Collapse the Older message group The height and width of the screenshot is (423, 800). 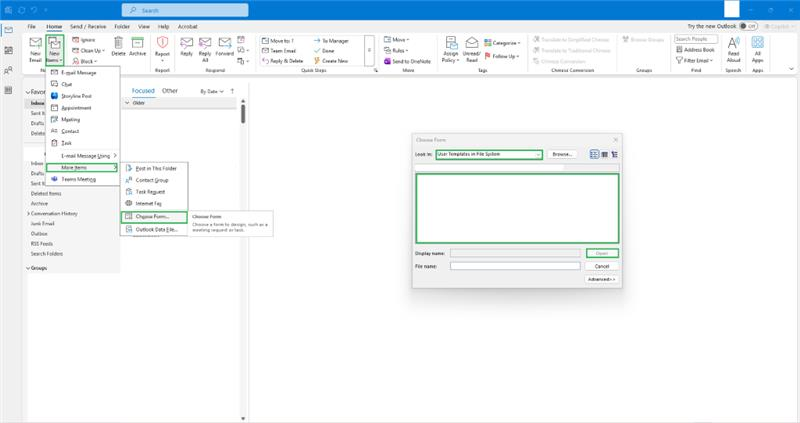pos(128,103)
